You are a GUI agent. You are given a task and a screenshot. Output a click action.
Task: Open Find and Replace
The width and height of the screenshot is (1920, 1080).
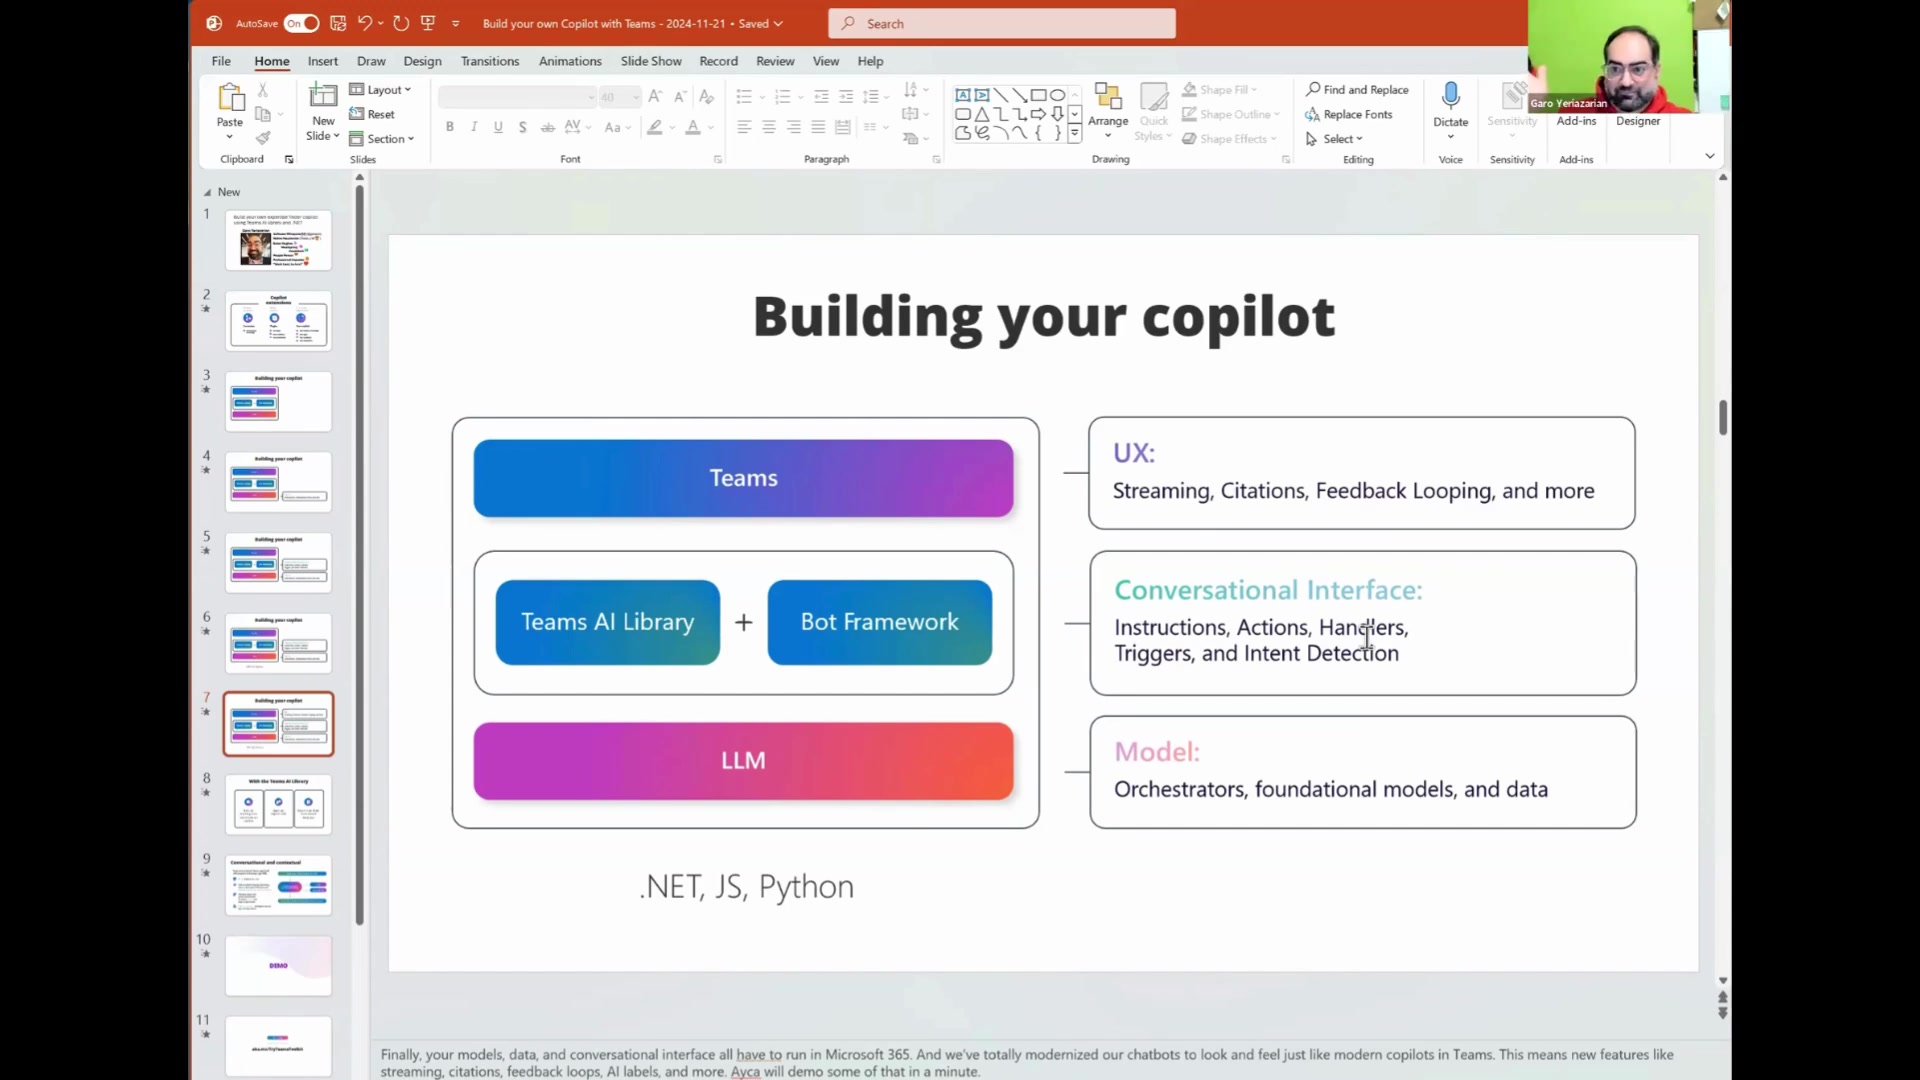point(1357,89)
